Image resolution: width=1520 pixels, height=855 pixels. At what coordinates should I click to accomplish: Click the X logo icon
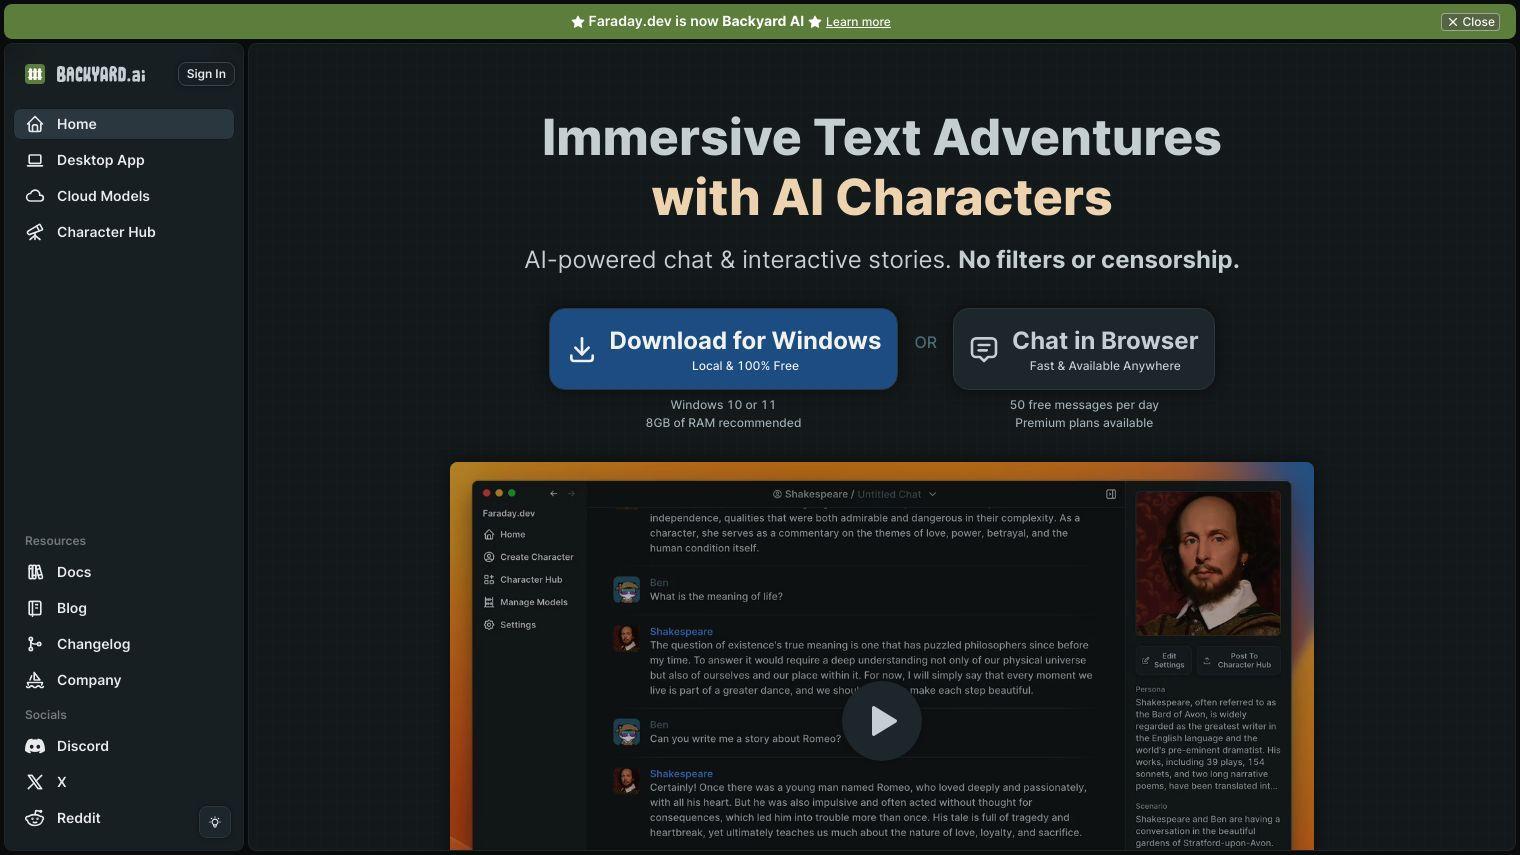pos(35,782)
